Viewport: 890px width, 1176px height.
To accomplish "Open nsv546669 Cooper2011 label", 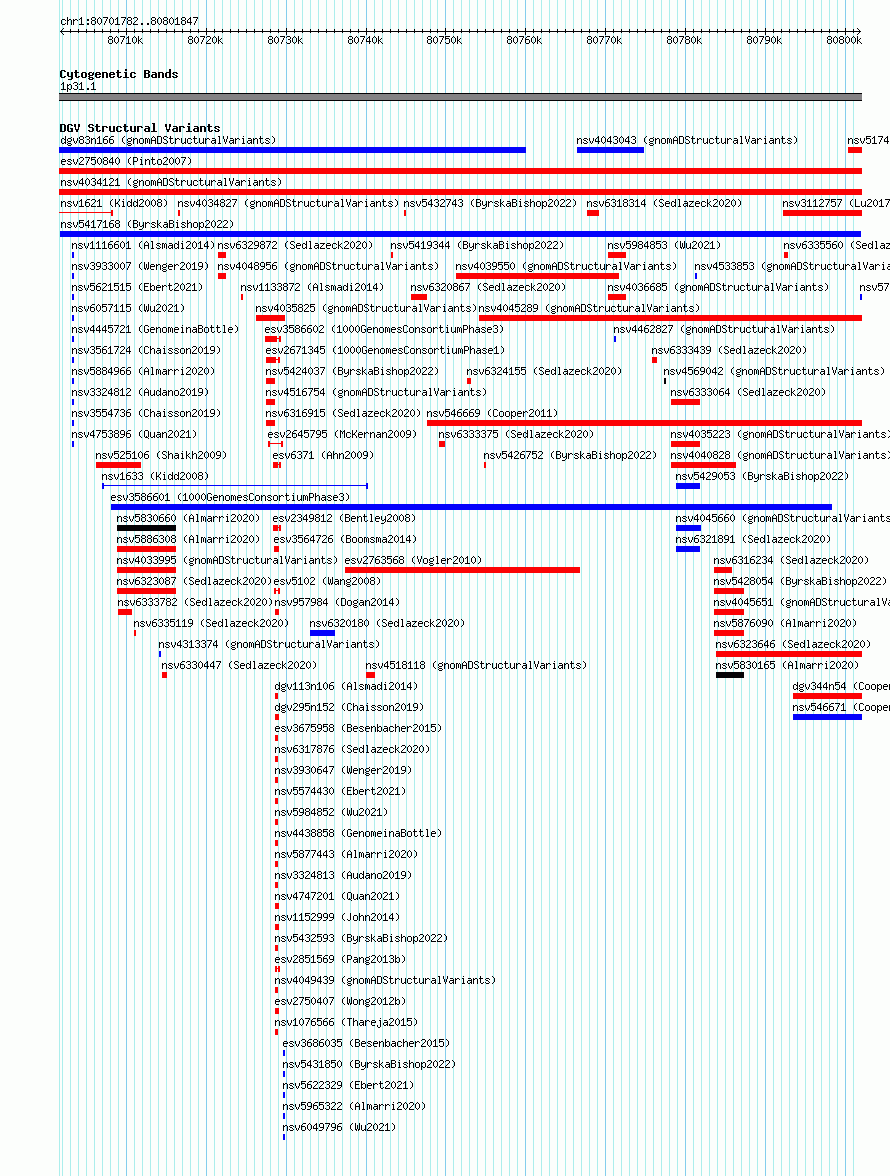I will click(x=493, y=413).
